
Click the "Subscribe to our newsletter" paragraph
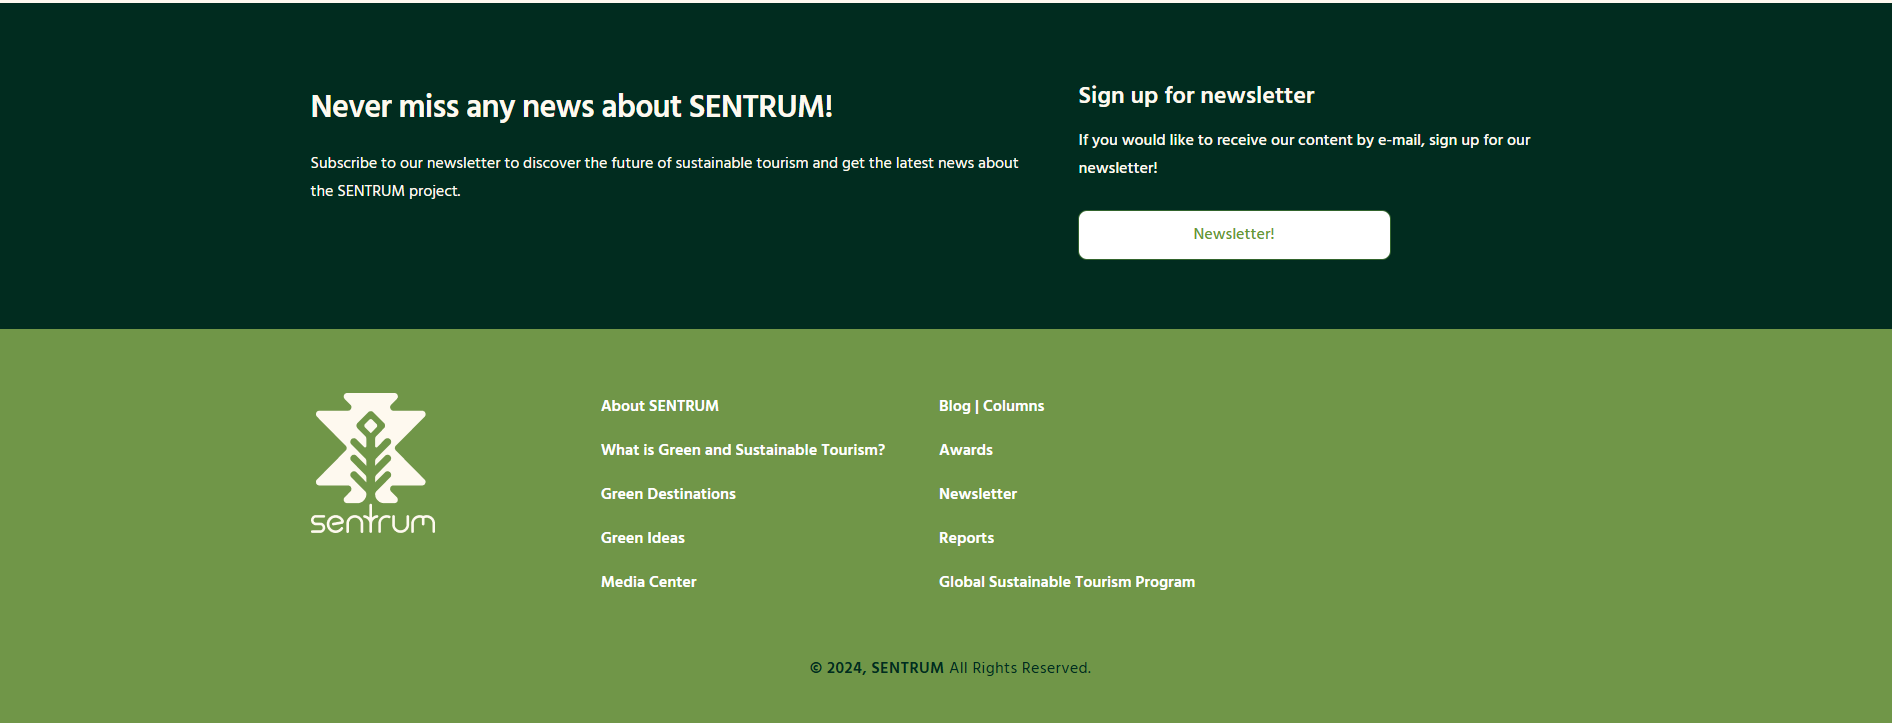click(664, 176)
